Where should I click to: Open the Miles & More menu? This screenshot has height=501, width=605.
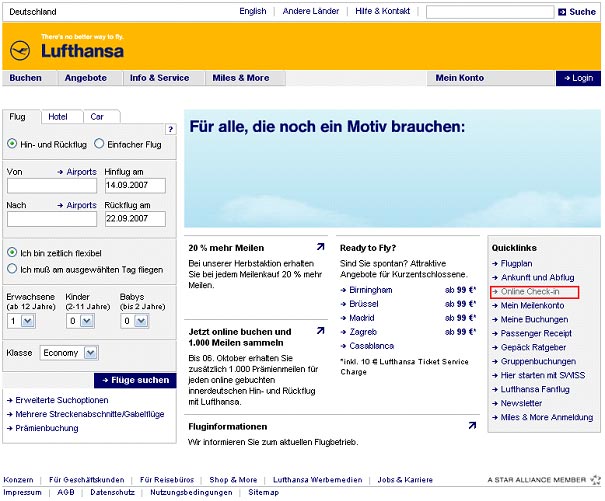[241, 78]
